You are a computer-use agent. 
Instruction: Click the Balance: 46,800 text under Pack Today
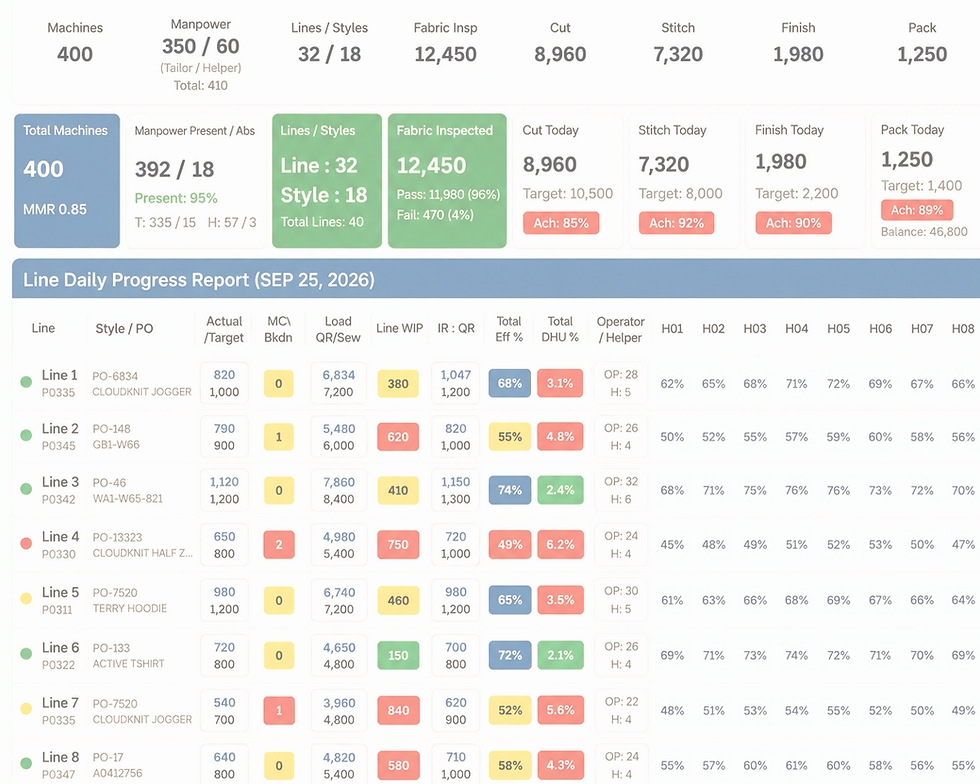click(x=924, y=232)
